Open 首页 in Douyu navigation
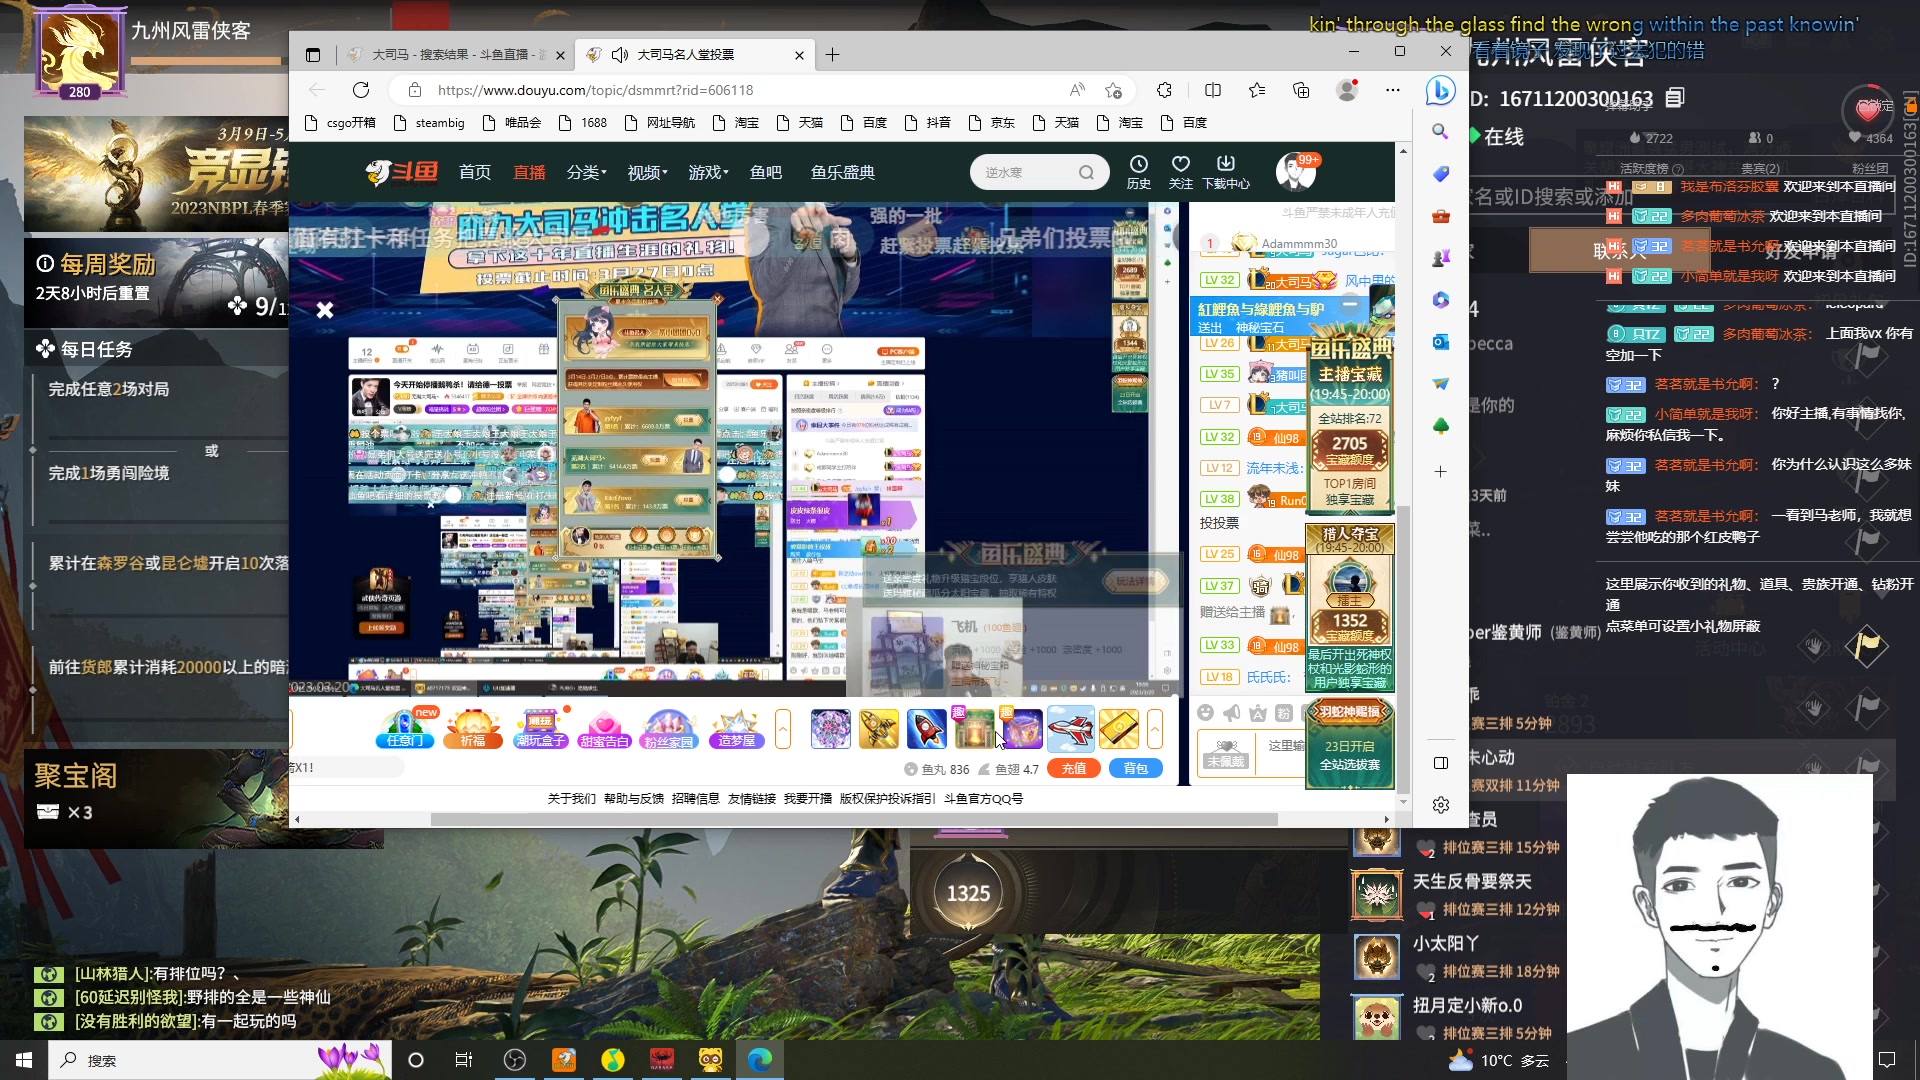 click(x=475, y=172)
